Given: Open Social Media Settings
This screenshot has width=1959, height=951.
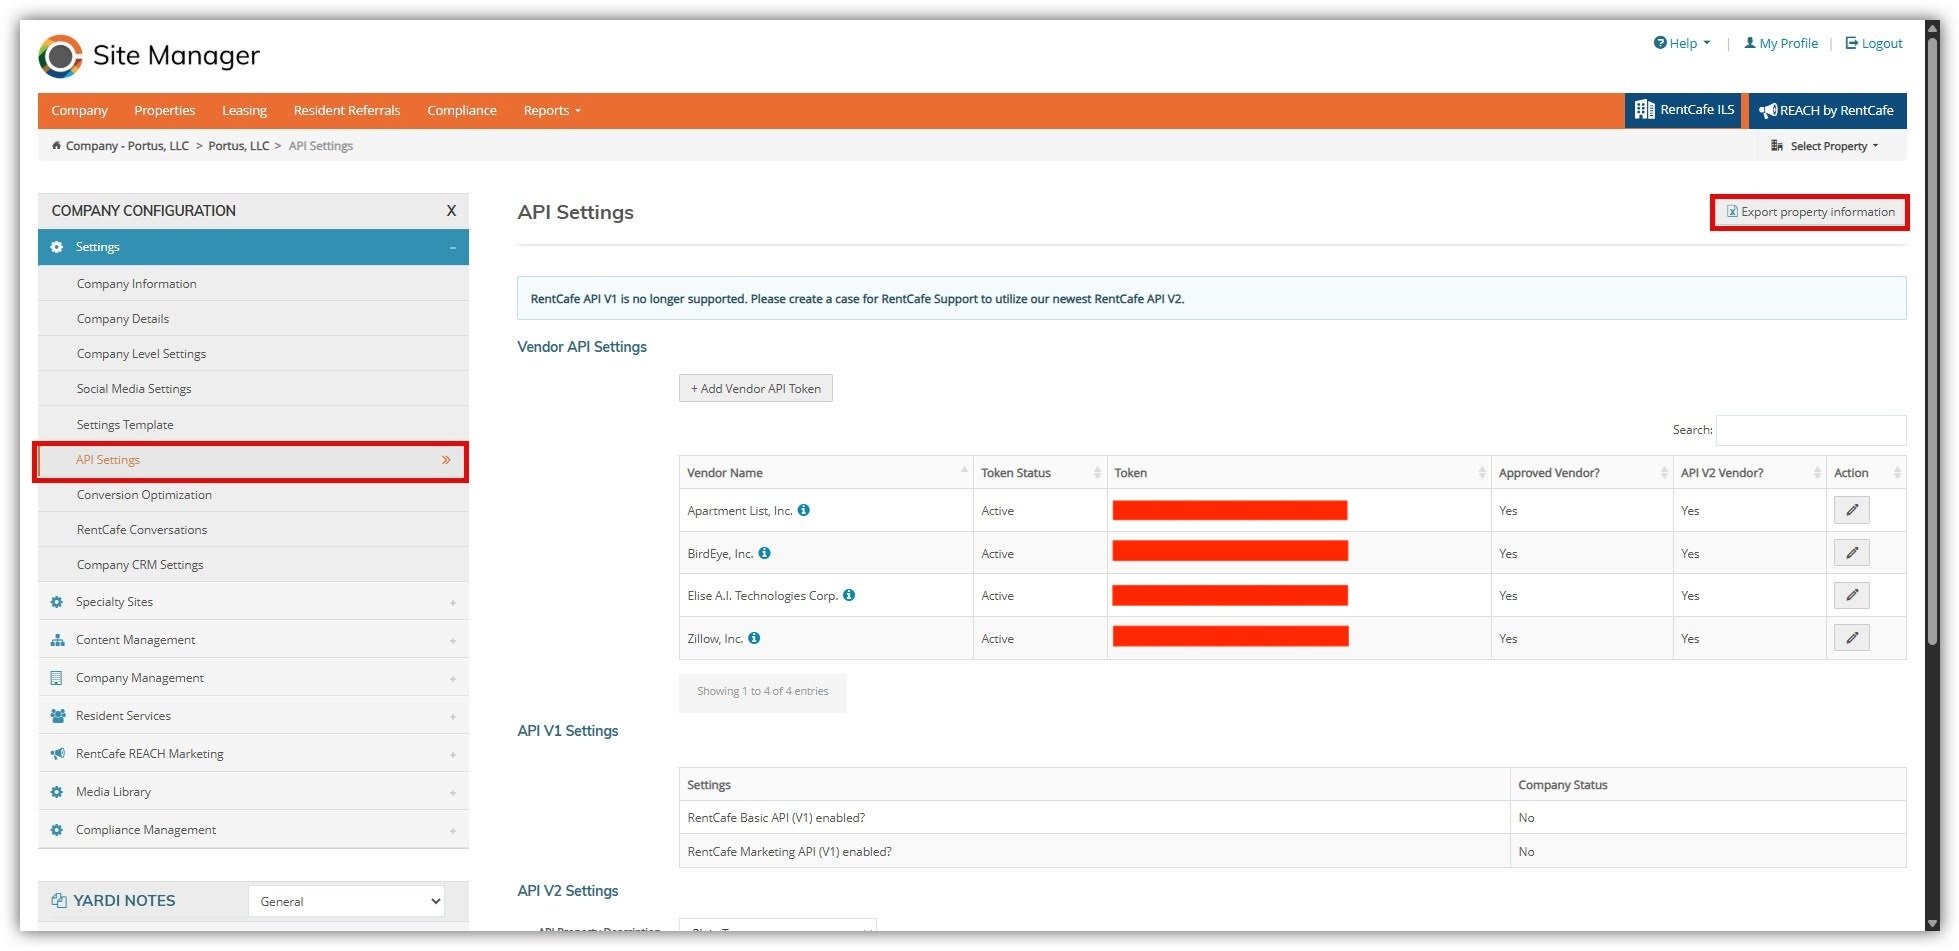Looking at the screenshot, I should (x=253, y=389).
